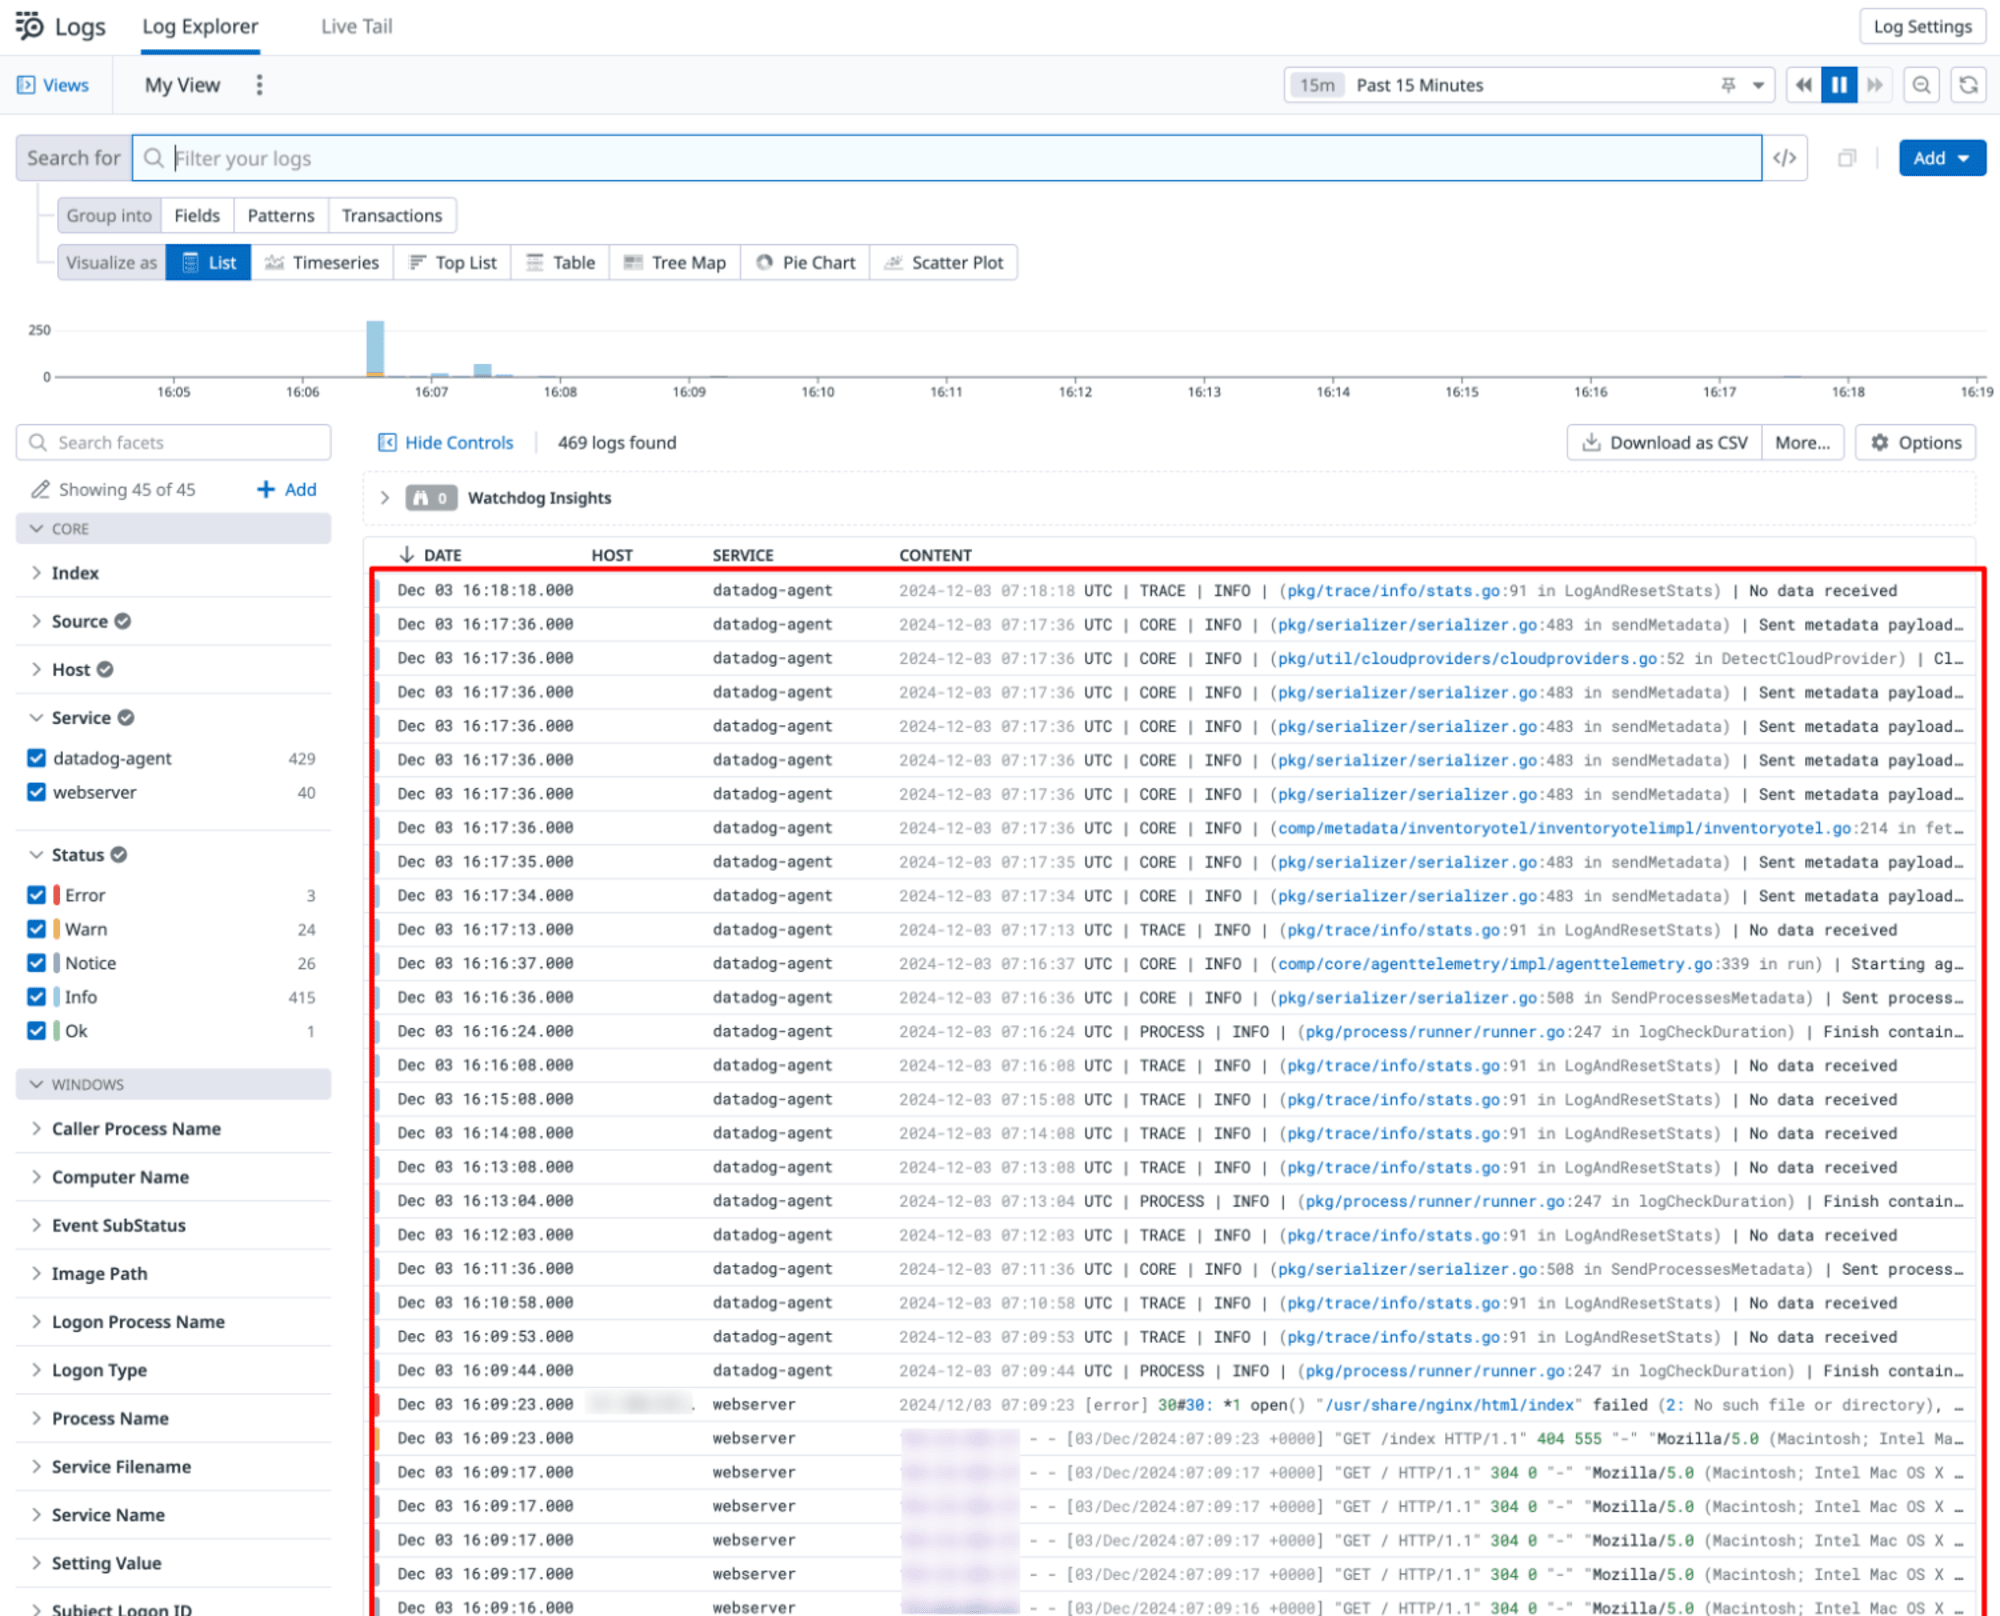Uncheck the Notice status checkbox
The width and height of the screenshot is (2000, 1616).
point(37,963)
